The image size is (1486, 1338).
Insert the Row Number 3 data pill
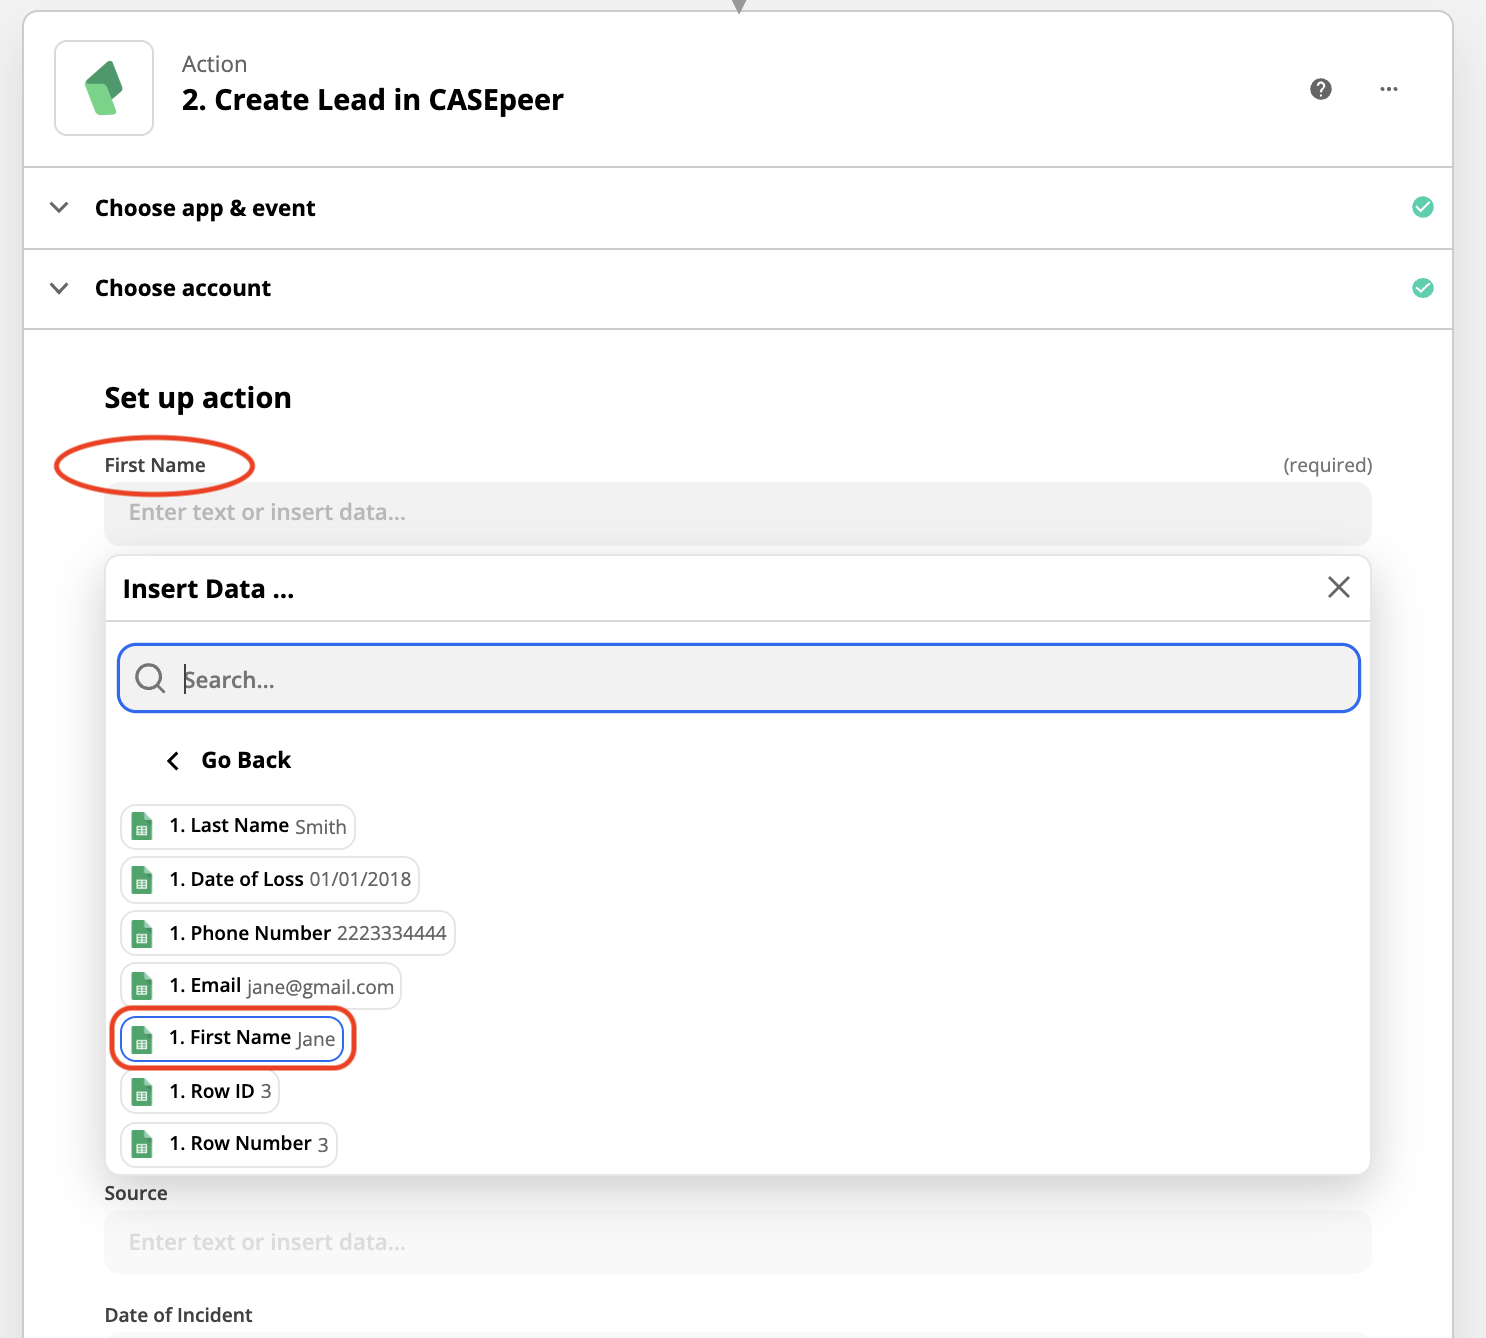[229, 1144]
